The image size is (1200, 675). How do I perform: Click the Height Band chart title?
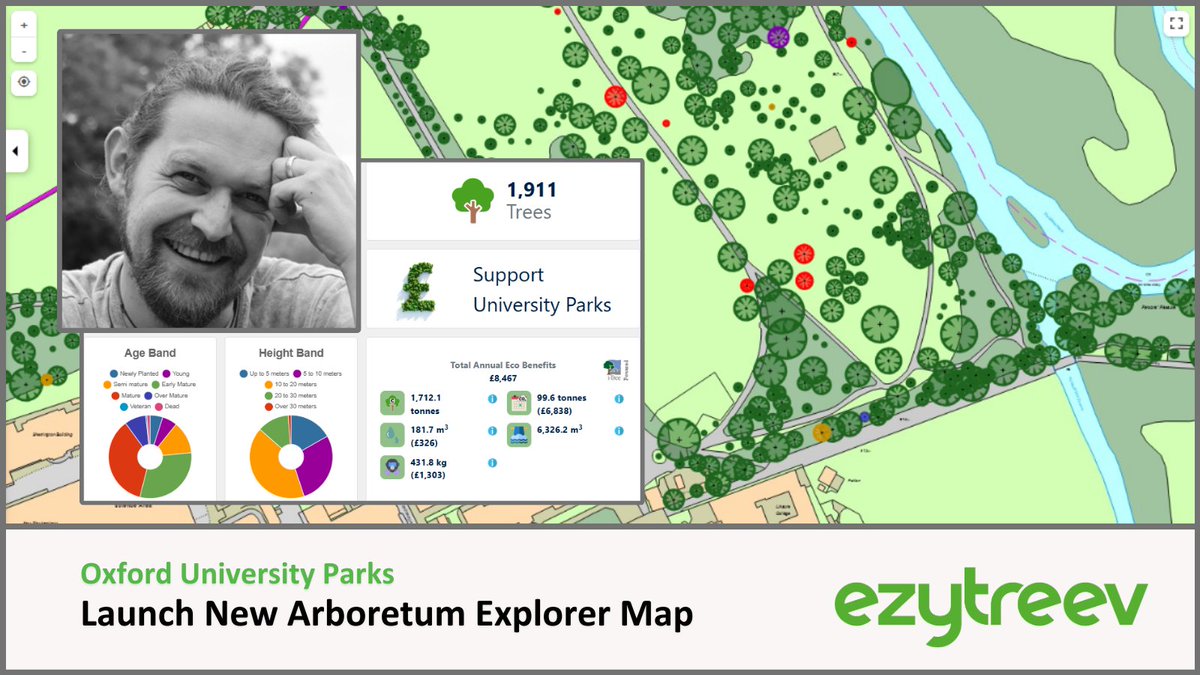[291, 353]
